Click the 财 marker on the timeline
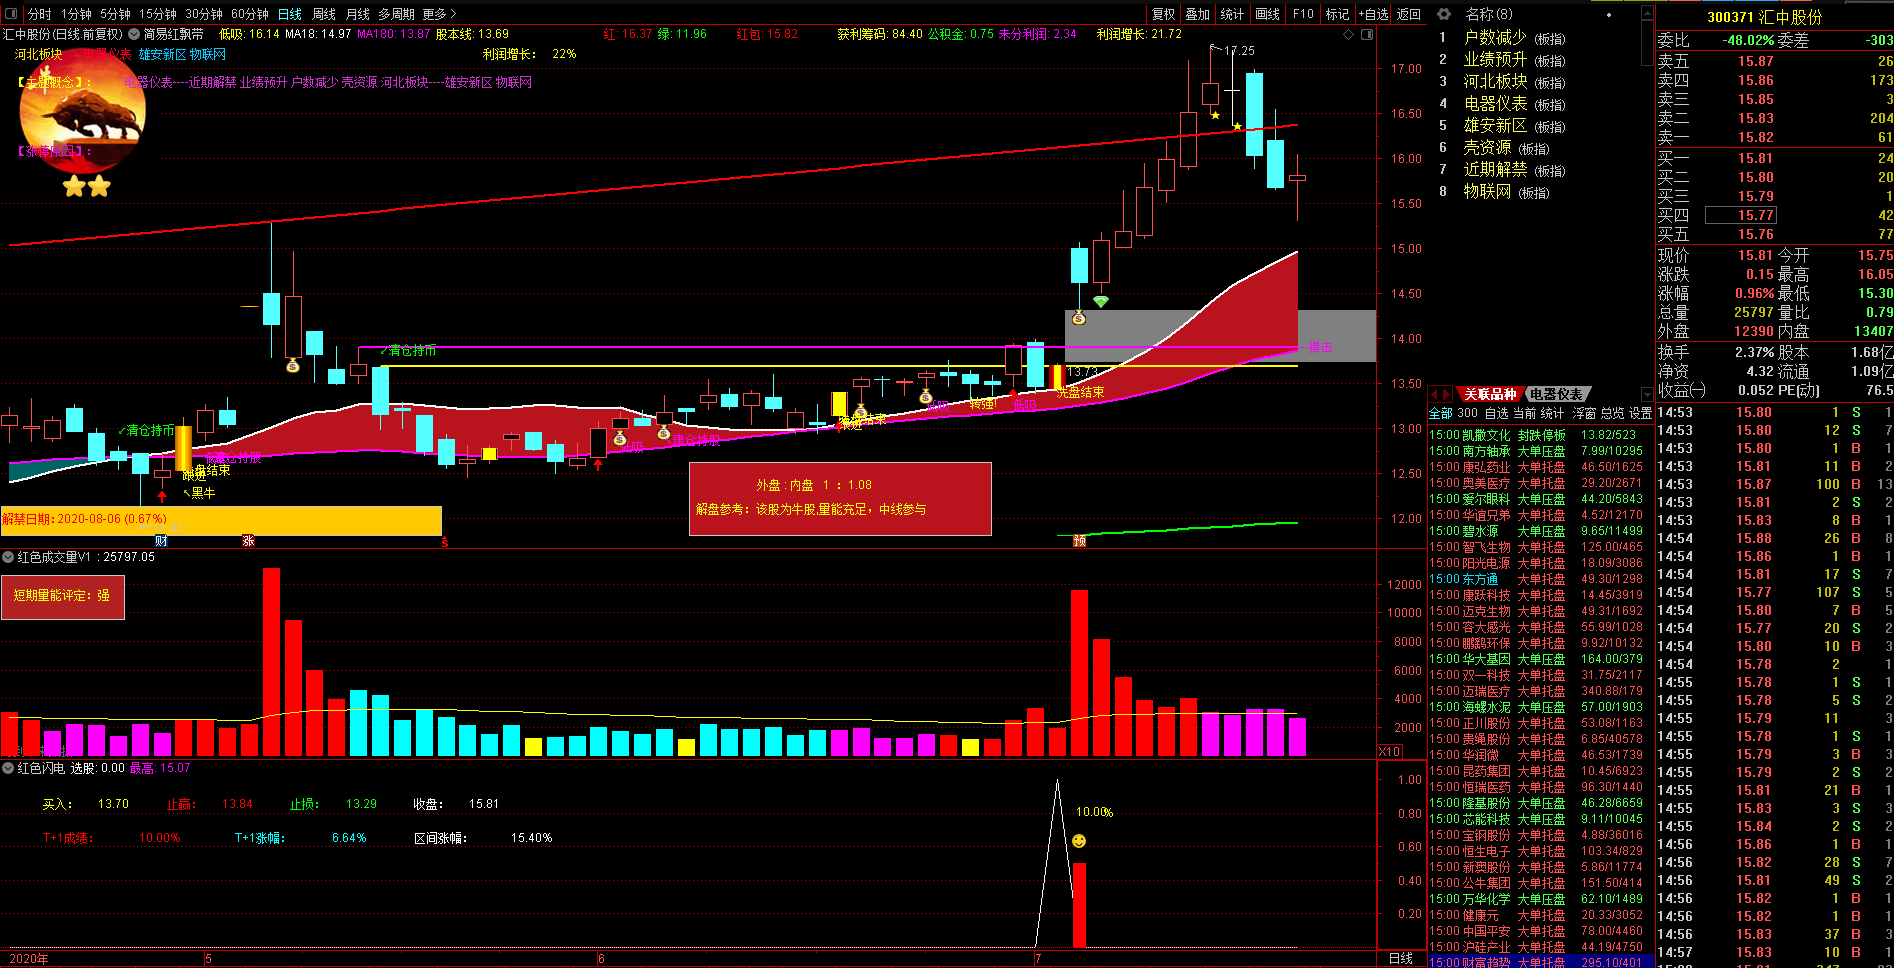 click(161, 541)
